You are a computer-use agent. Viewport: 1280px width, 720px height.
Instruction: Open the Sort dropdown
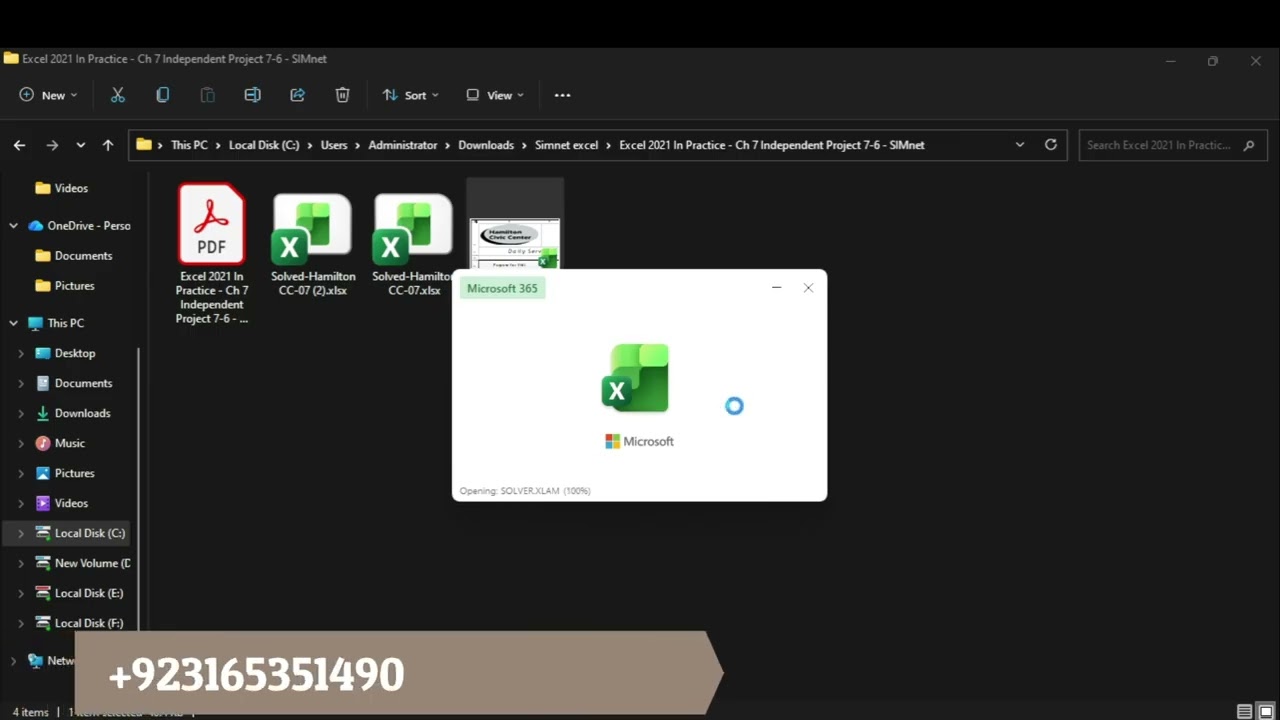410,95
